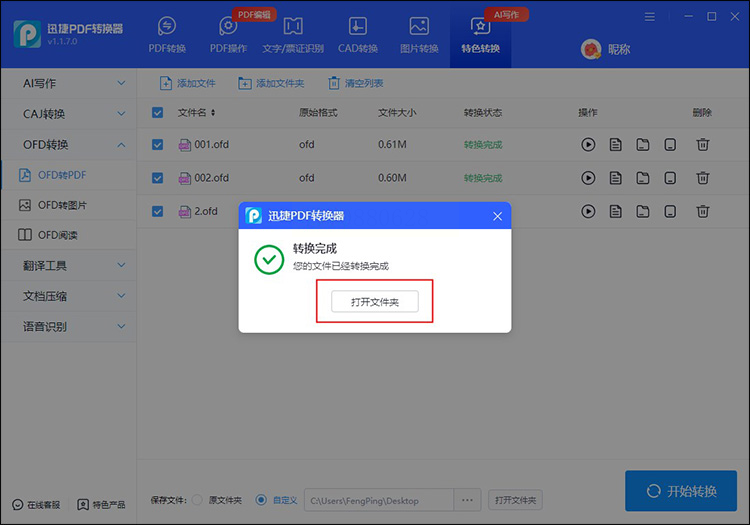Expand the 翻译工具 section

tap(69, 265)
